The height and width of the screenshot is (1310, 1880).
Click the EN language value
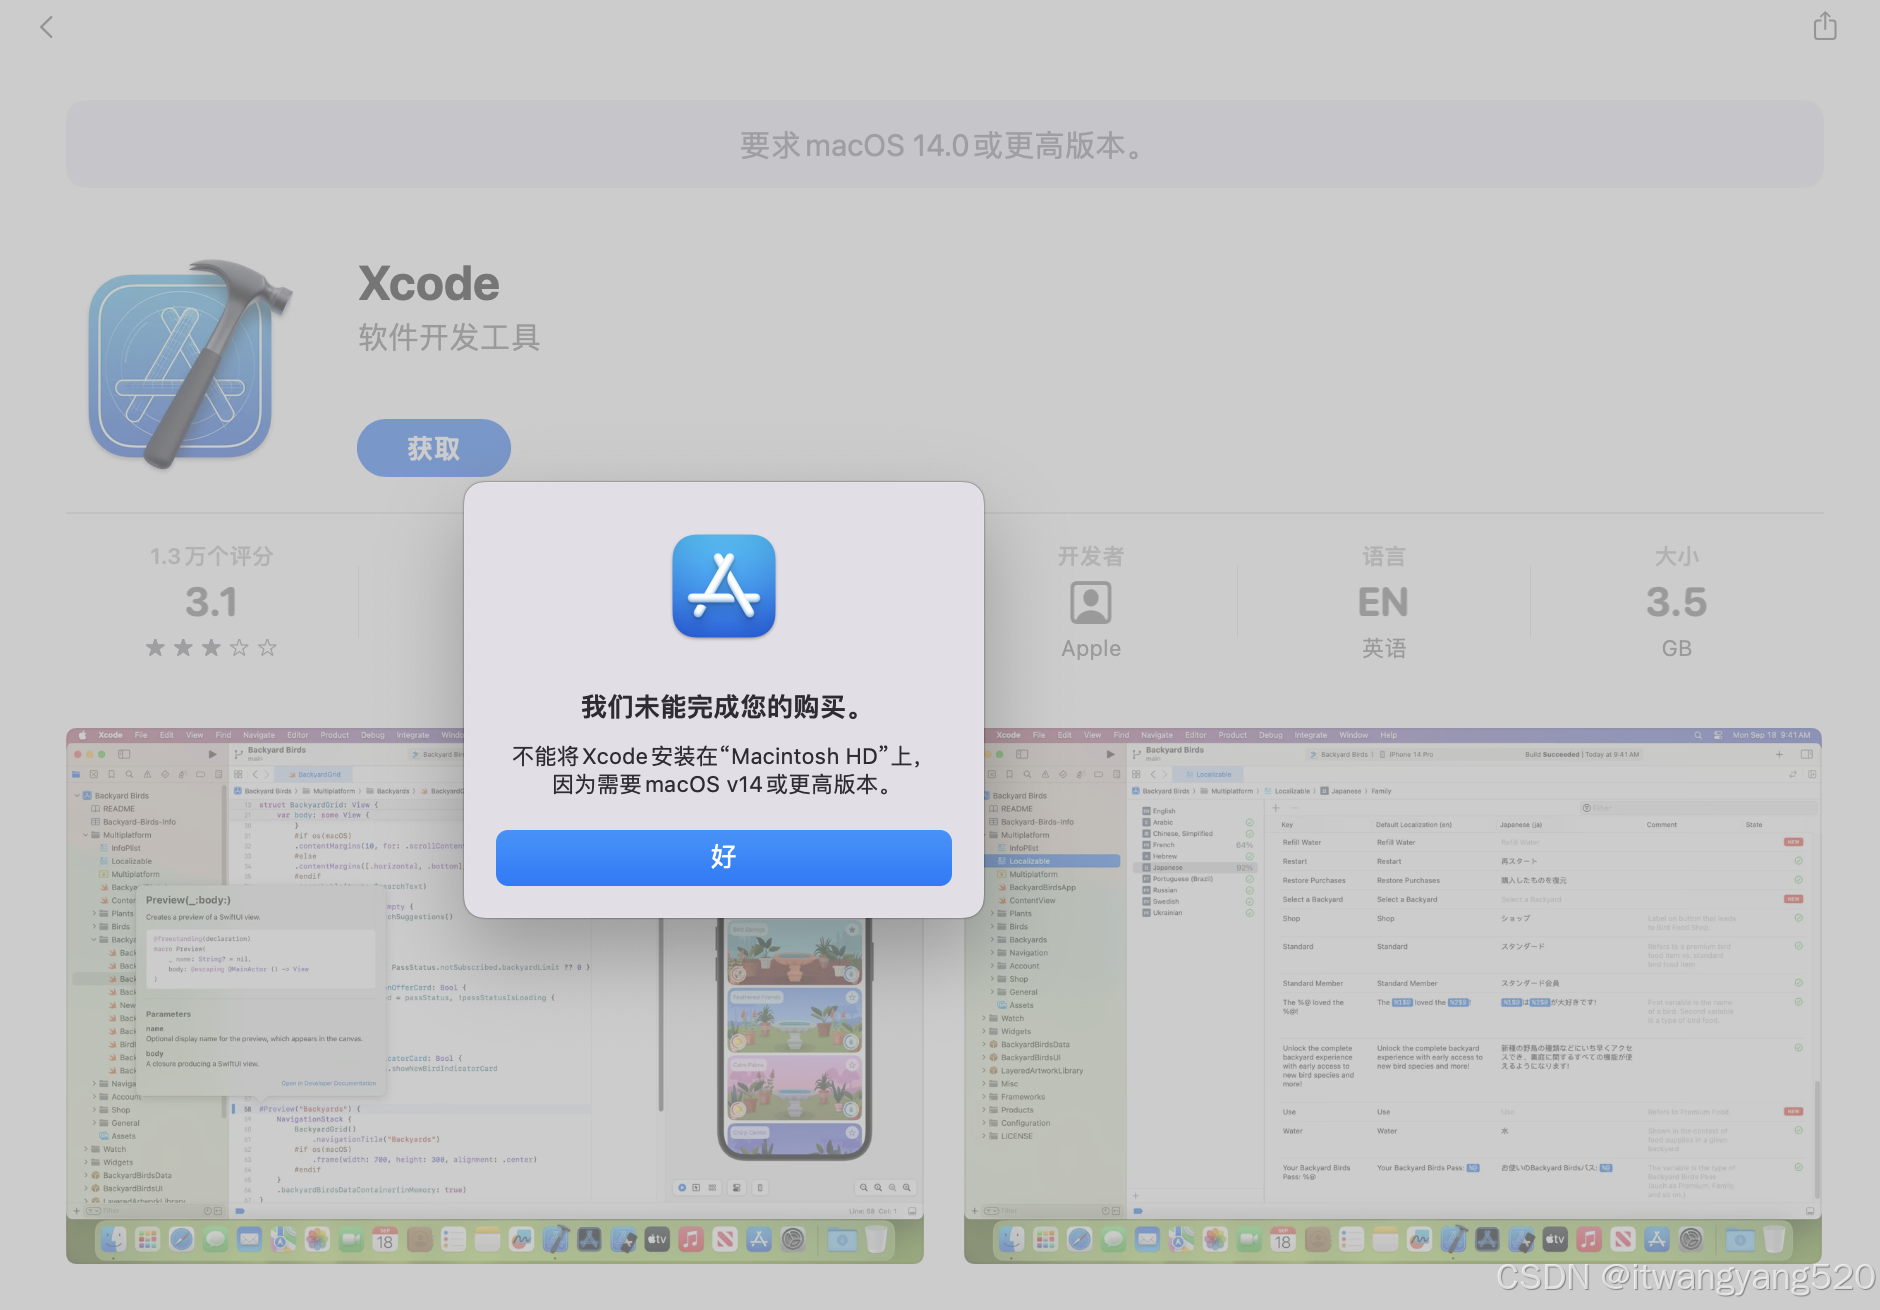point(1383,602)
